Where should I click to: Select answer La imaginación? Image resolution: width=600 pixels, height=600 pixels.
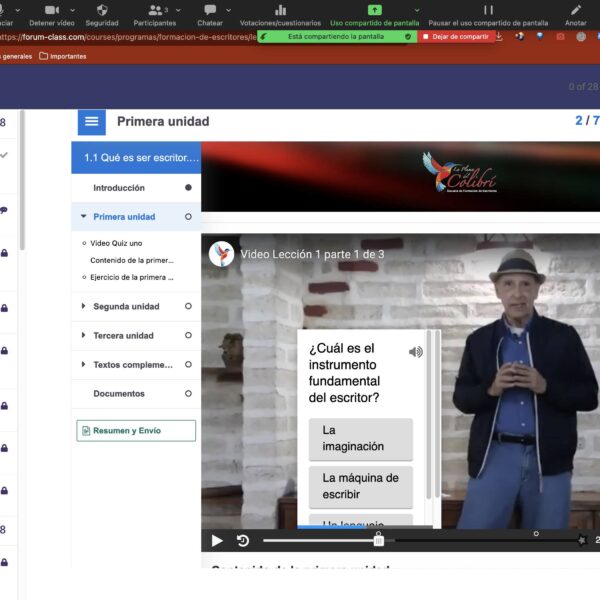[360, 439]
